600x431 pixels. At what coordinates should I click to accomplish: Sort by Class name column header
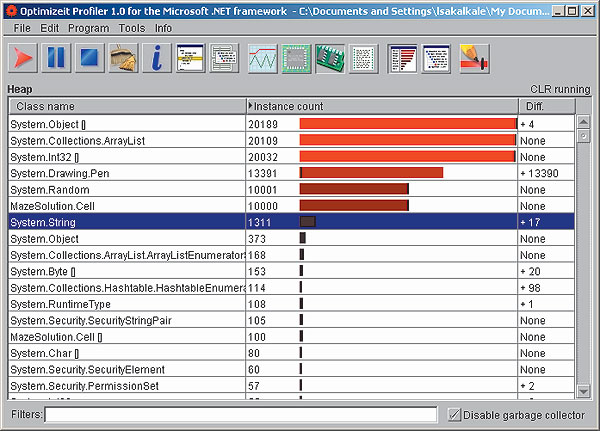127,106
